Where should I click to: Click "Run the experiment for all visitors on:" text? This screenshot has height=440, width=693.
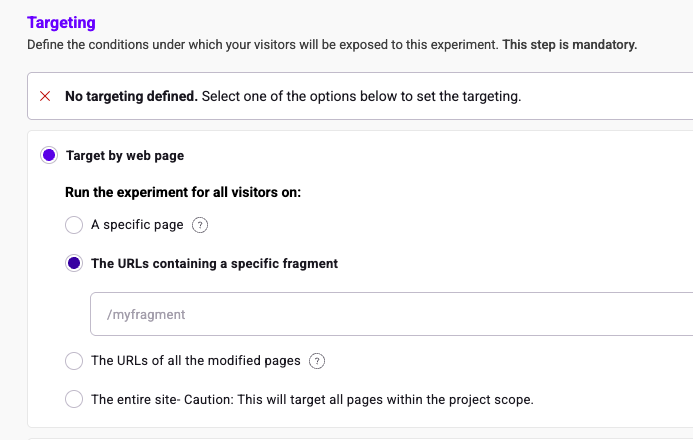pyautogui.click(x=183, y=192)
